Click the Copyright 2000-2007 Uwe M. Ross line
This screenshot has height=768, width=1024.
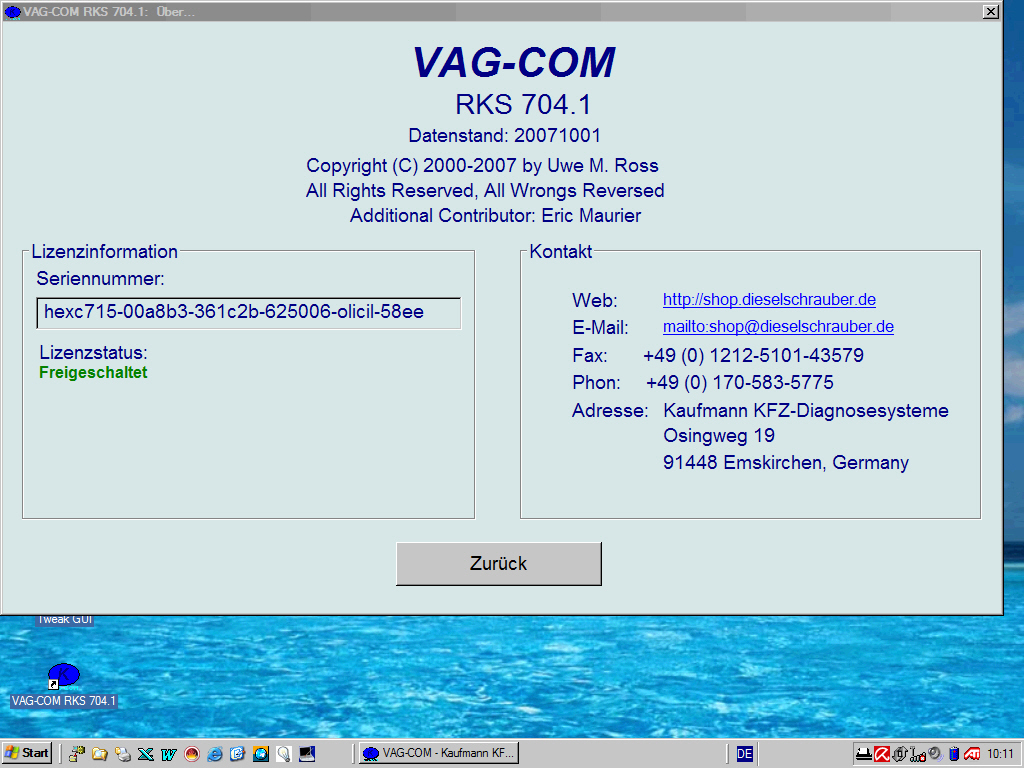(483, 166)
